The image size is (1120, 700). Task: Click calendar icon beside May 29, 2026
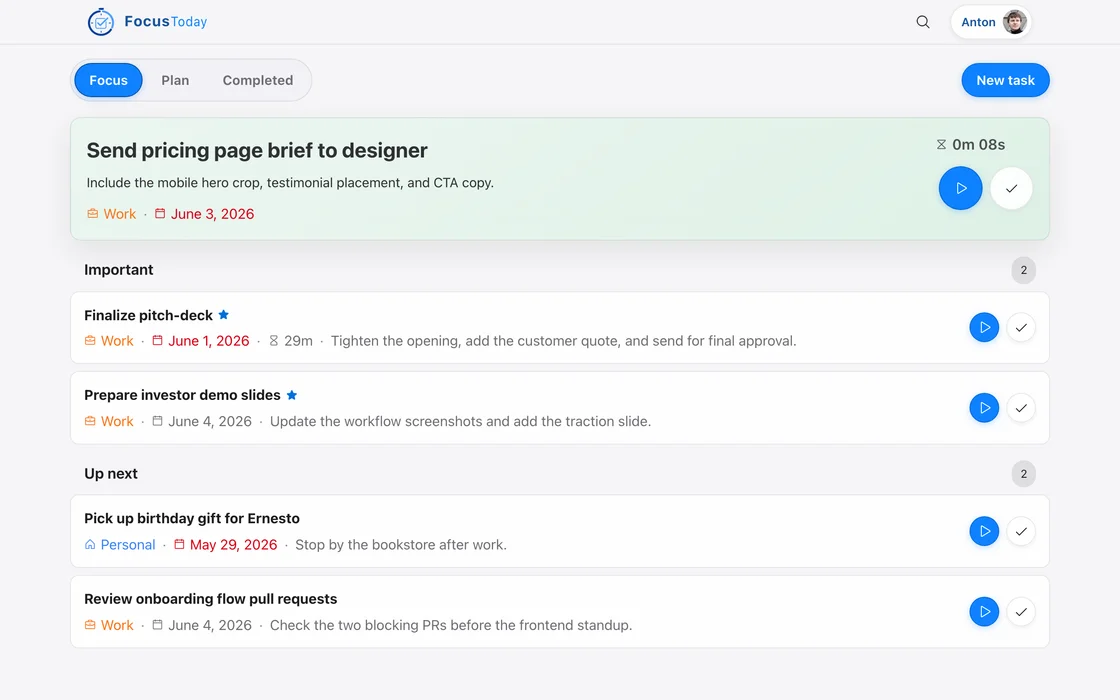(179, 544)
